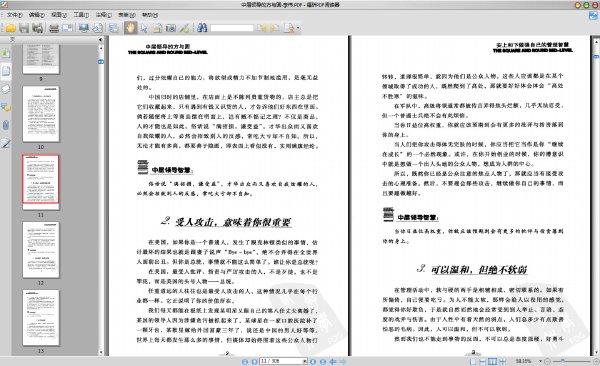Open the Tools menu (工具)

(x=81, y=15)
